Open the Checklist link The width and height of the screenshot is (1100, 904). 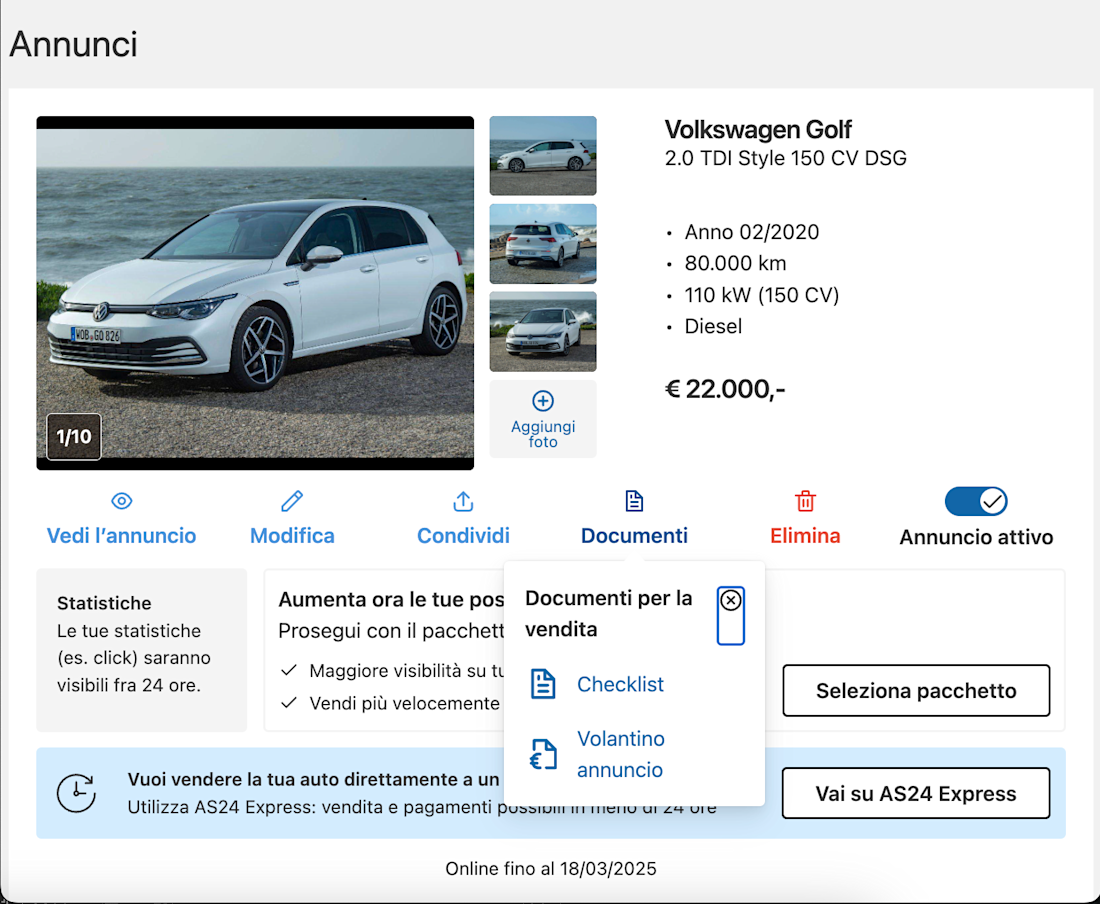point(620,685)
